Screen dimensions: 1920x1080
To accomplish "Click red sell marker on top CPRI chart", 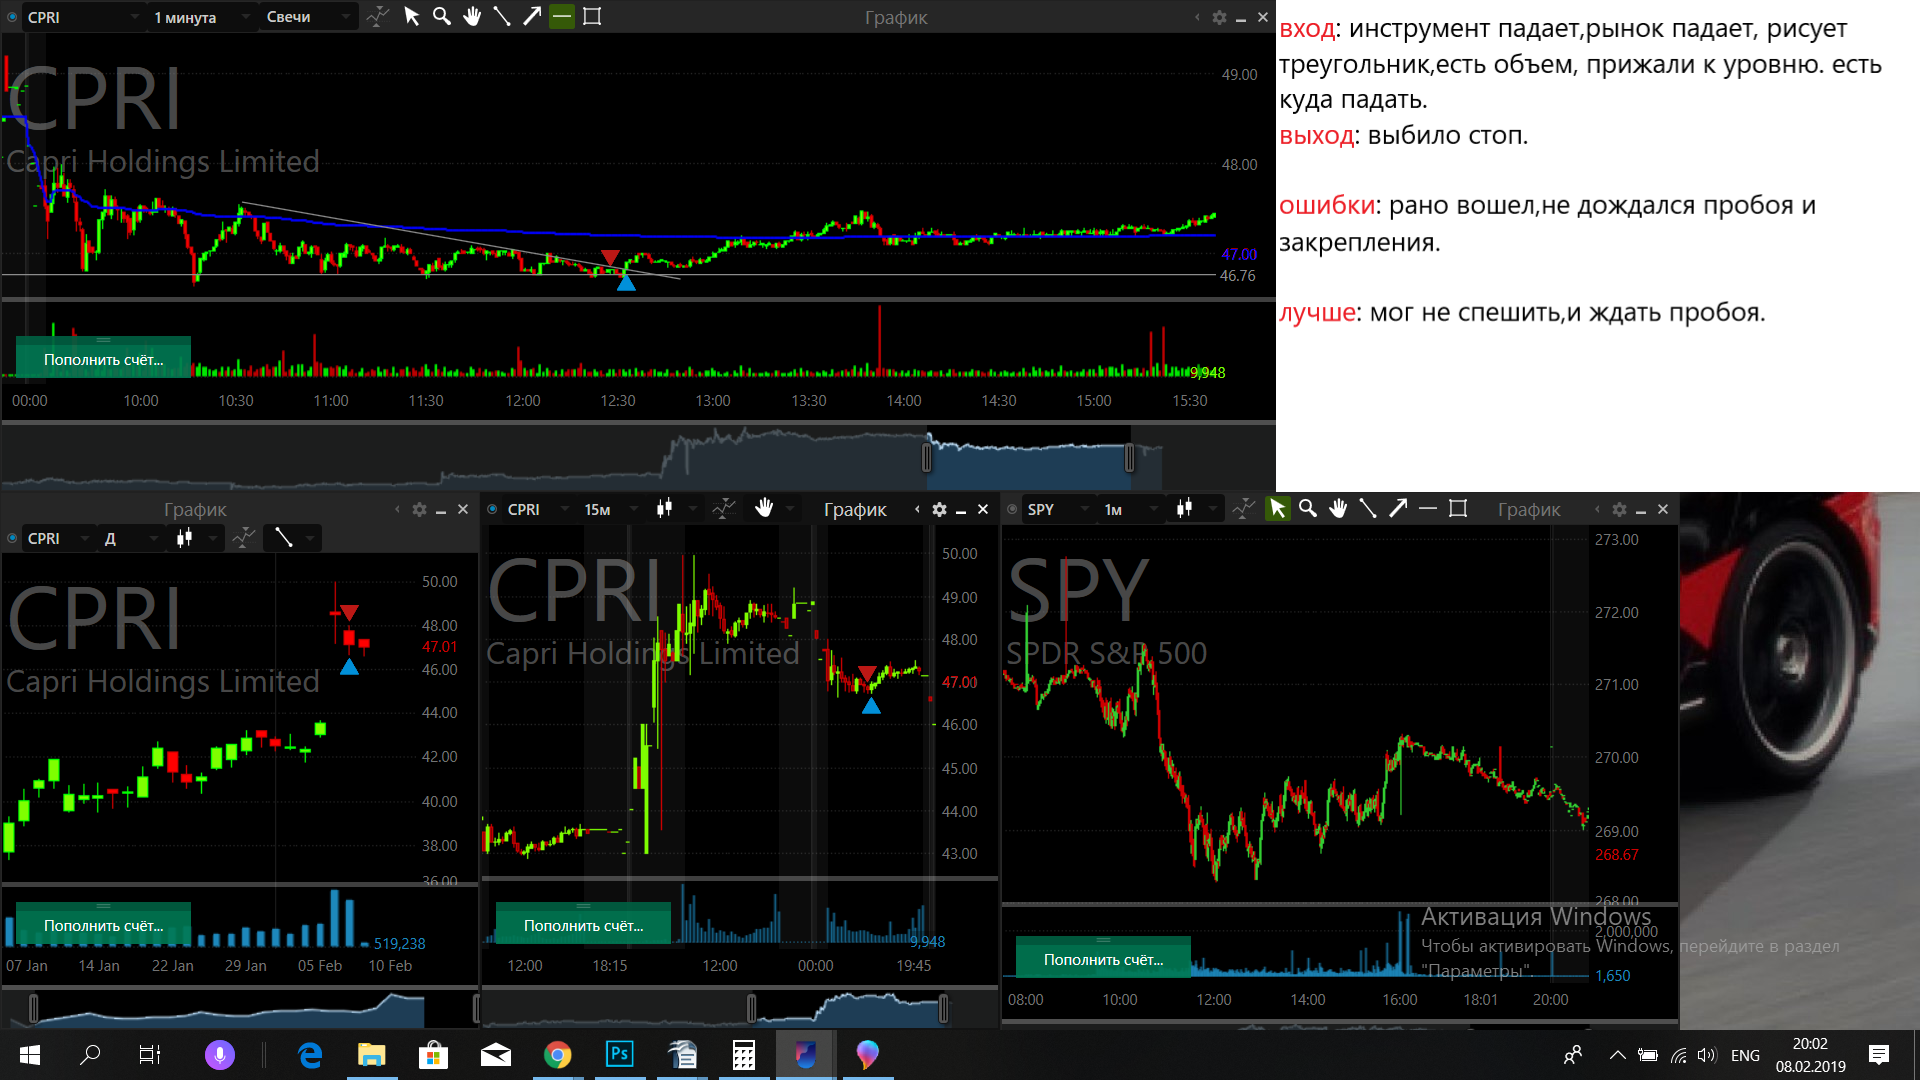I will click(610, 258).
